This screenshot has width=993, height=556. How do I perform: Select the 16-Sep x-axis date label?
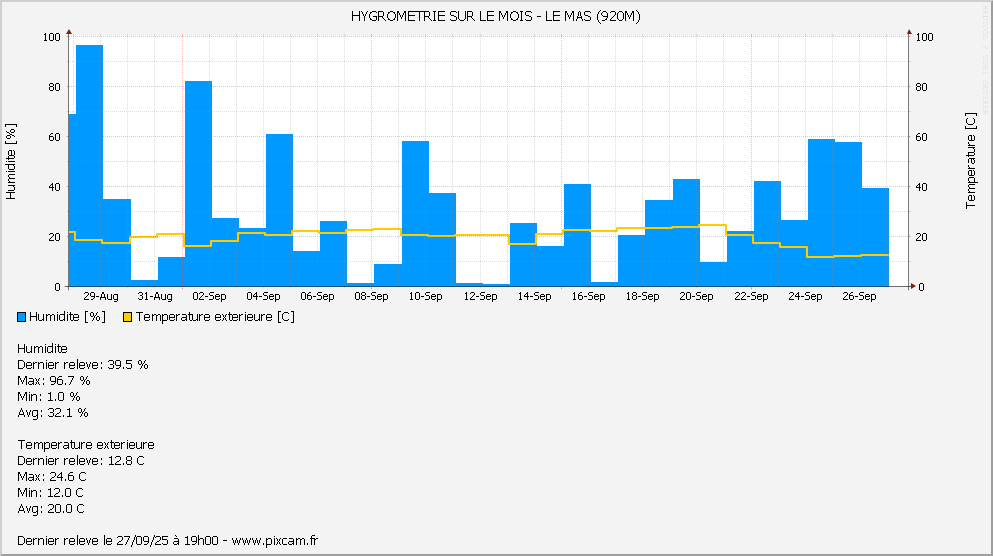point(588,297)
